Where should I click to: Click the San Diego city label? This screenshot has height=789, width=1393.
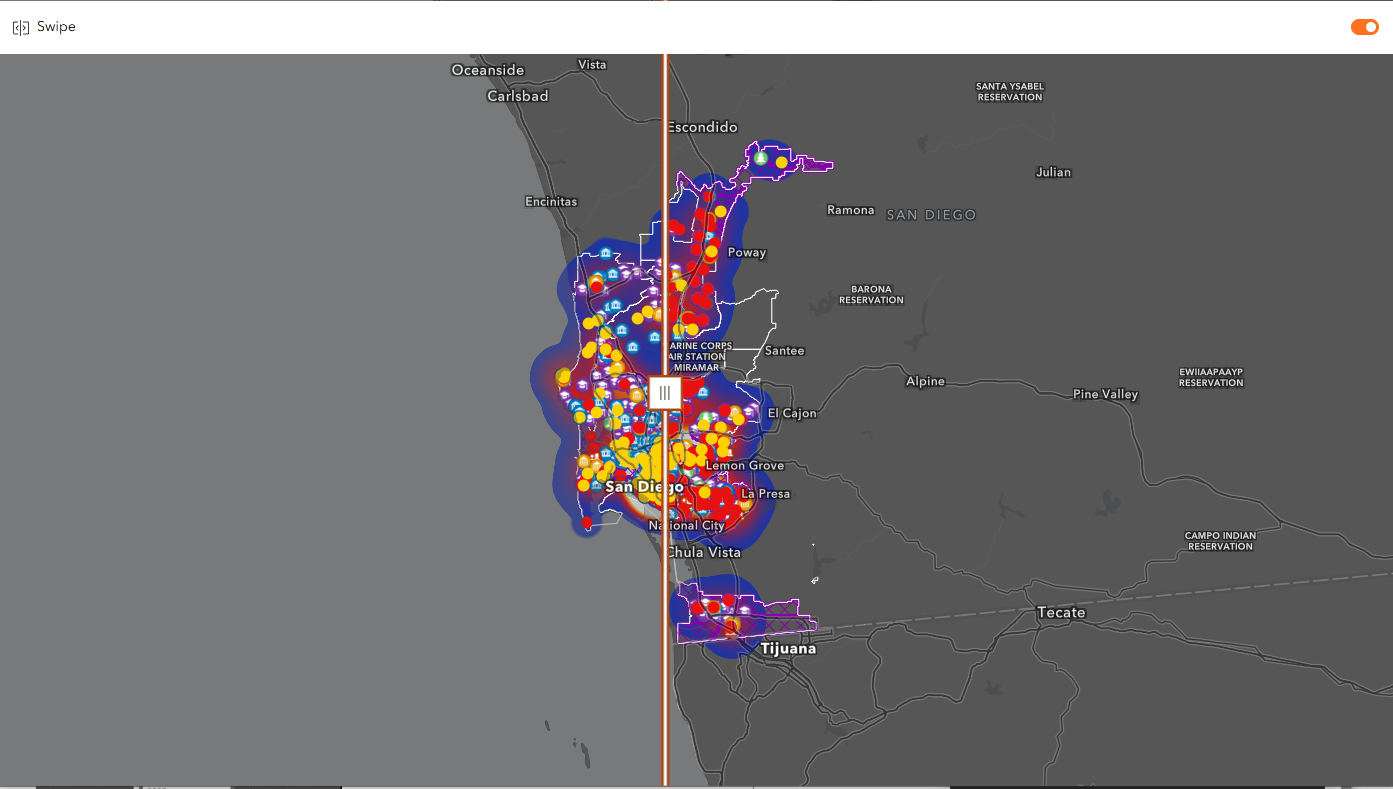coord(645,486)
